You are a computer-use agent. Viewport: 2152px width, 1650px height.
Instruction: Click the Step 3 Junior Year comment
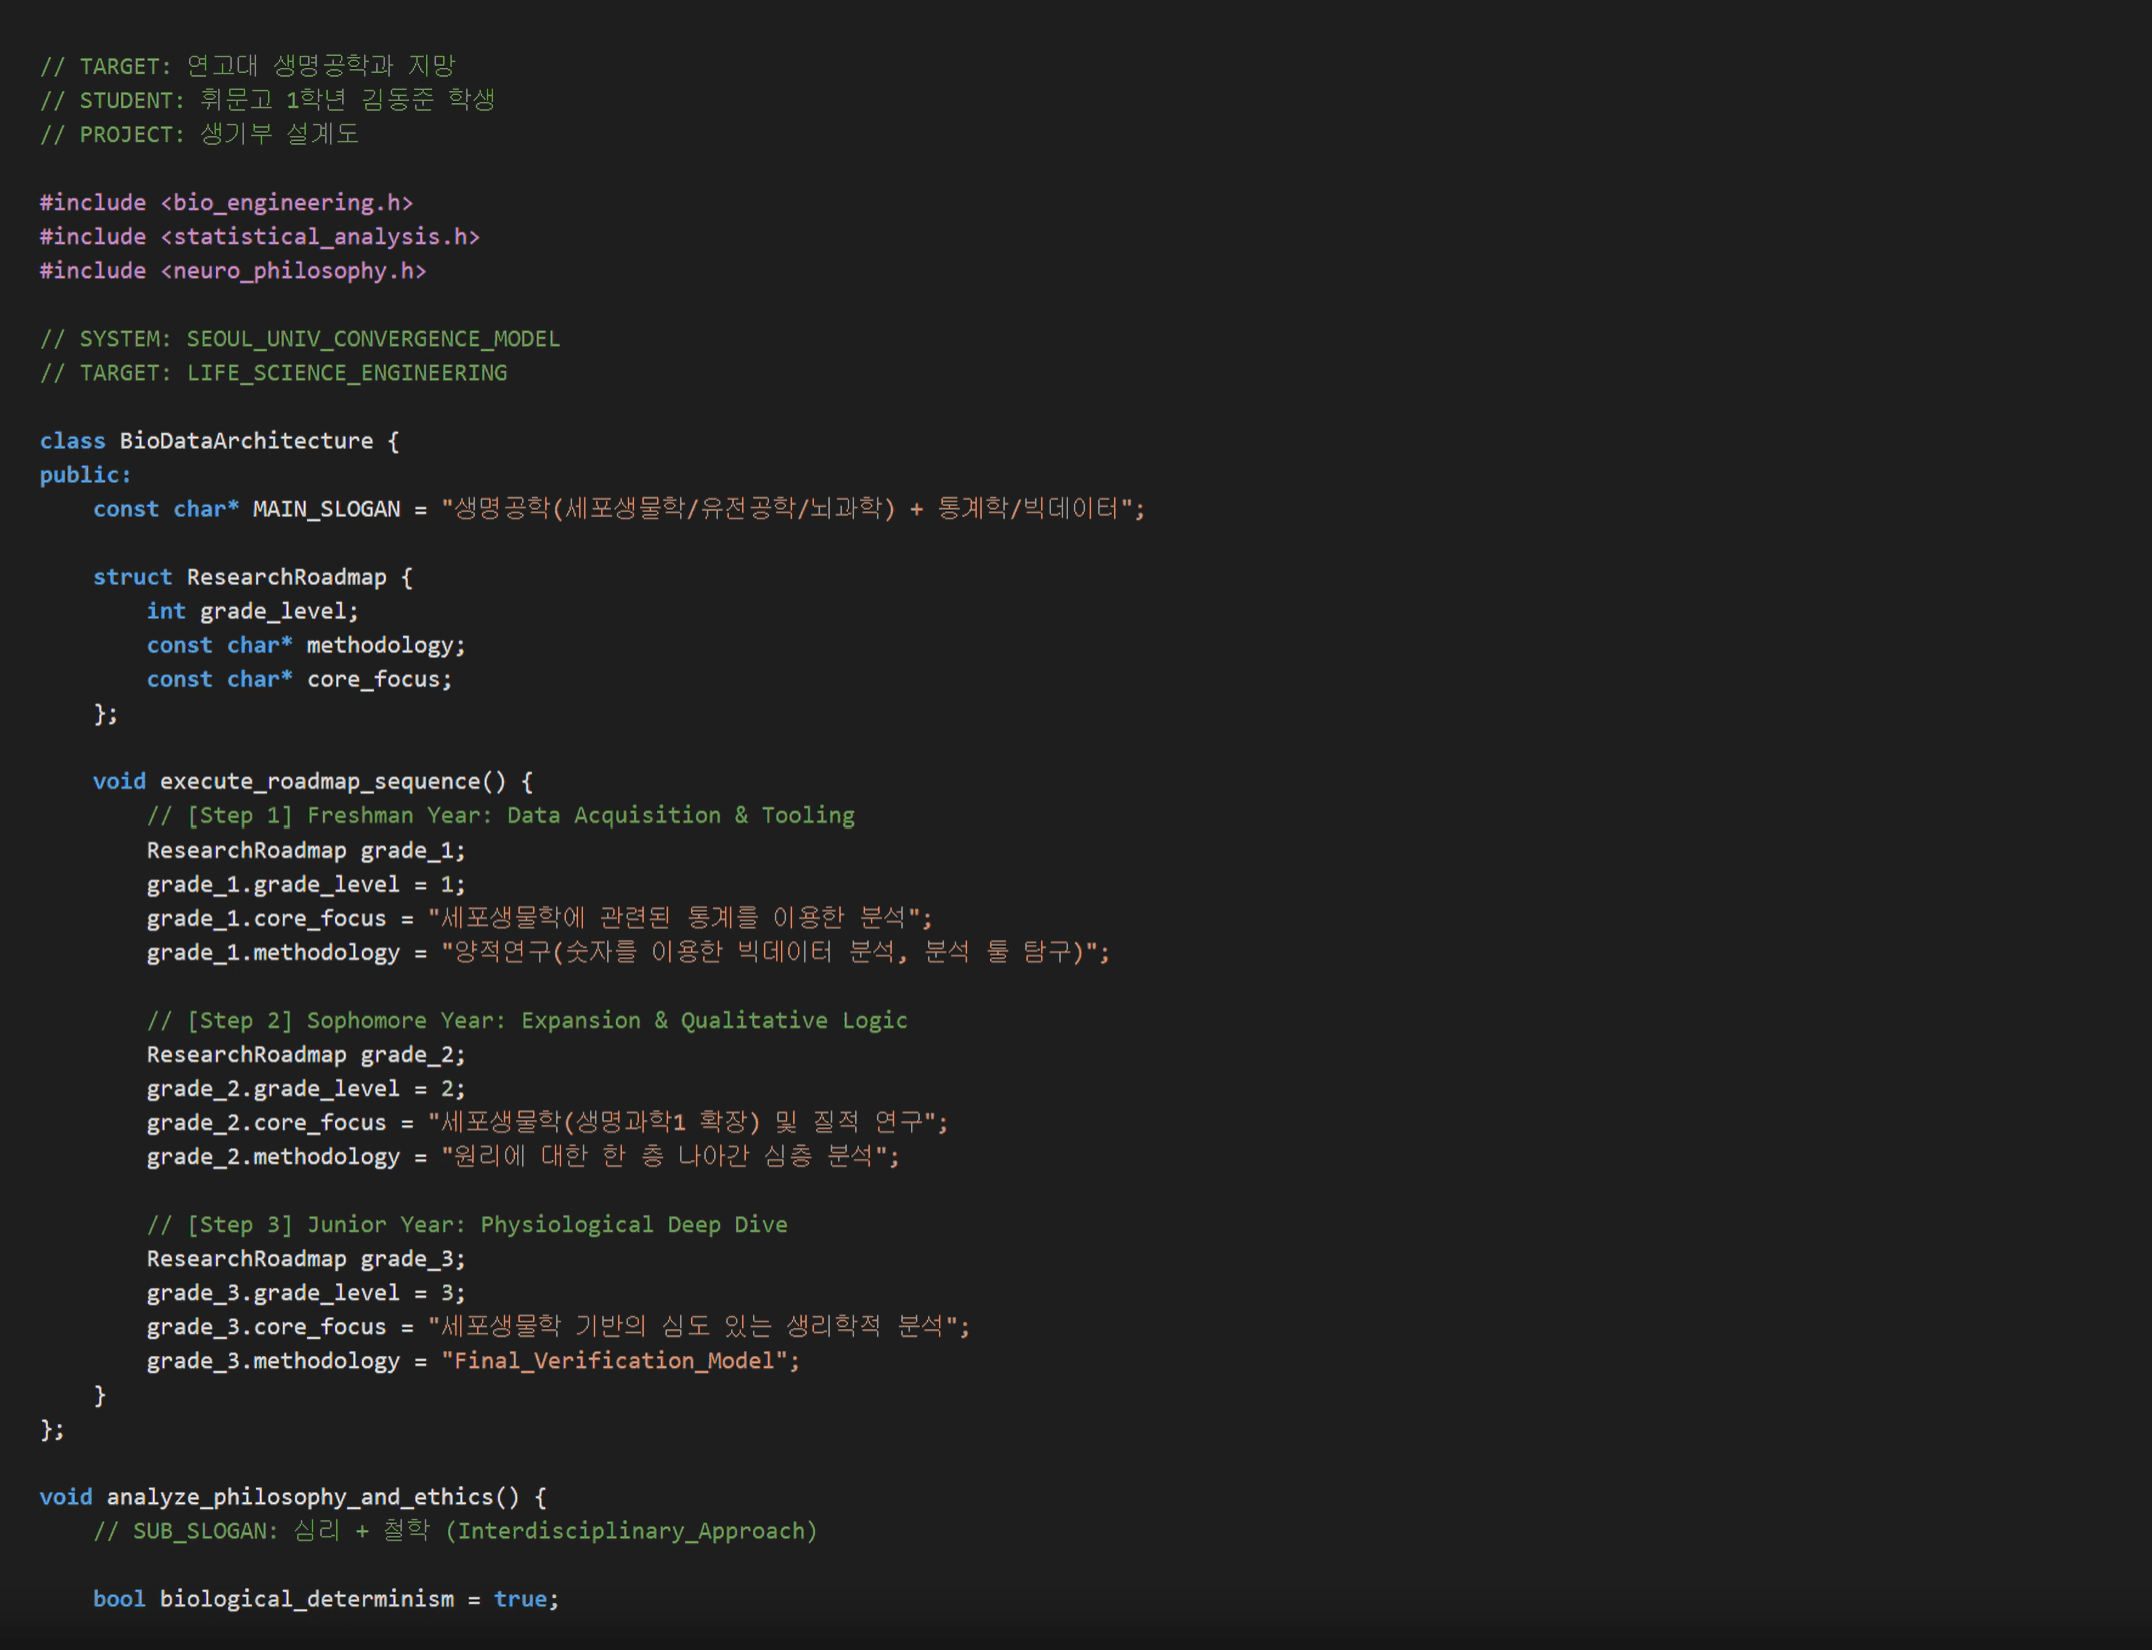(x=466, y=1224)
